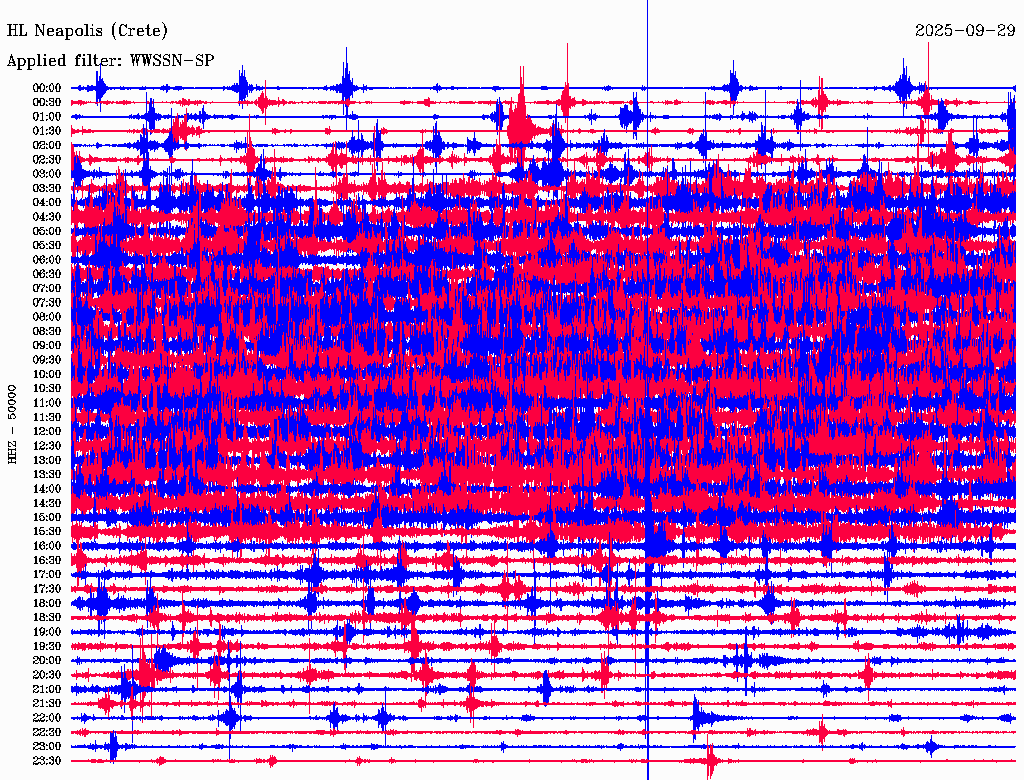This screenshot has width=1024, height=780.
Task: Select the 03:00 time row label
Action: pyautogui.click(x=47, y=174)
